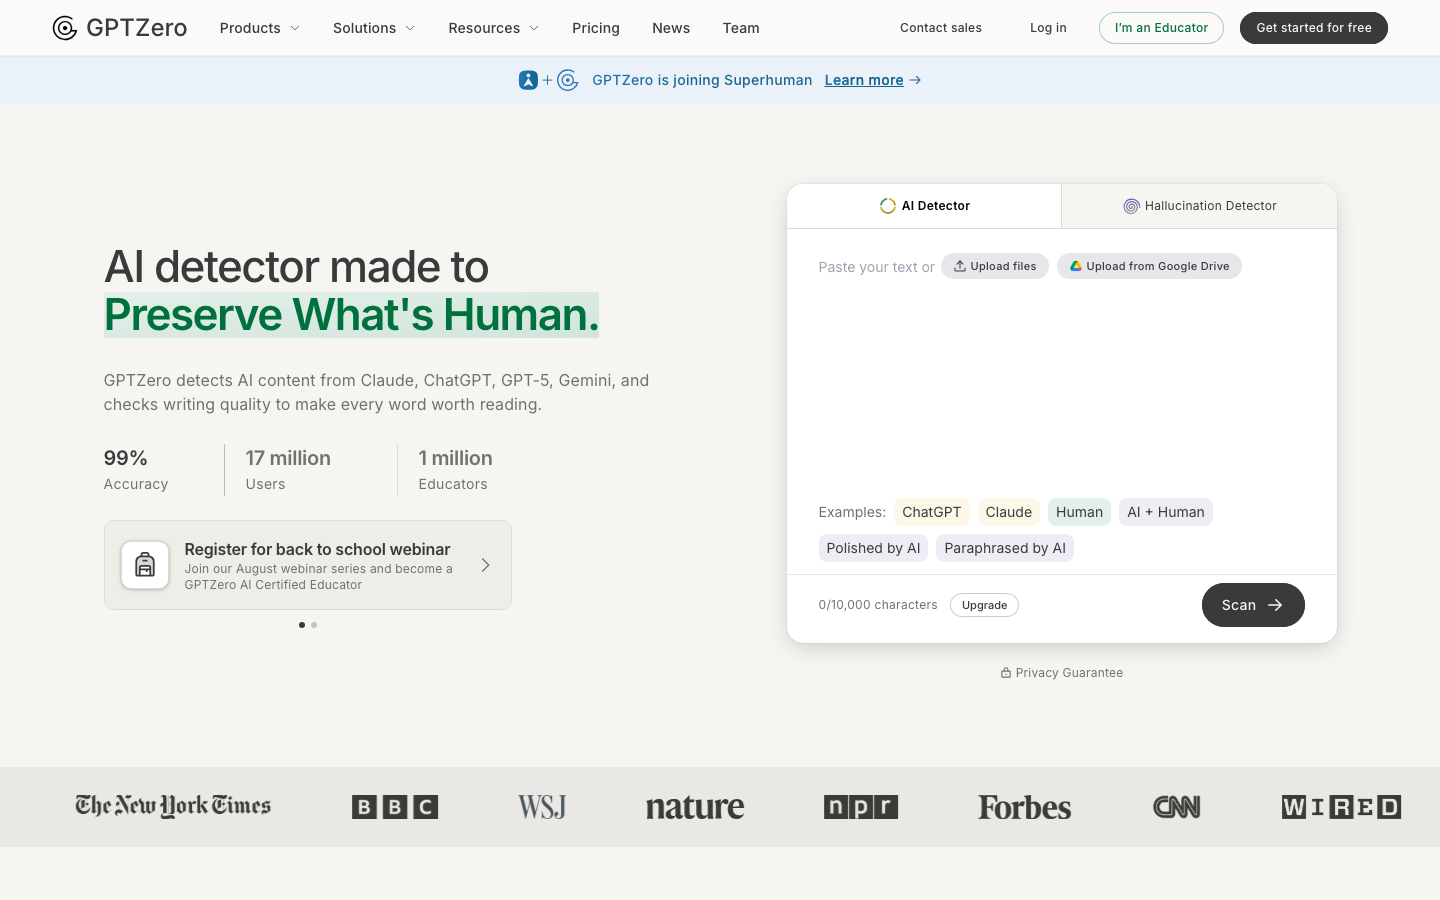Go to the Pricing page
Viewport: 1440px width, 900px height.
[x=596, y=28]
